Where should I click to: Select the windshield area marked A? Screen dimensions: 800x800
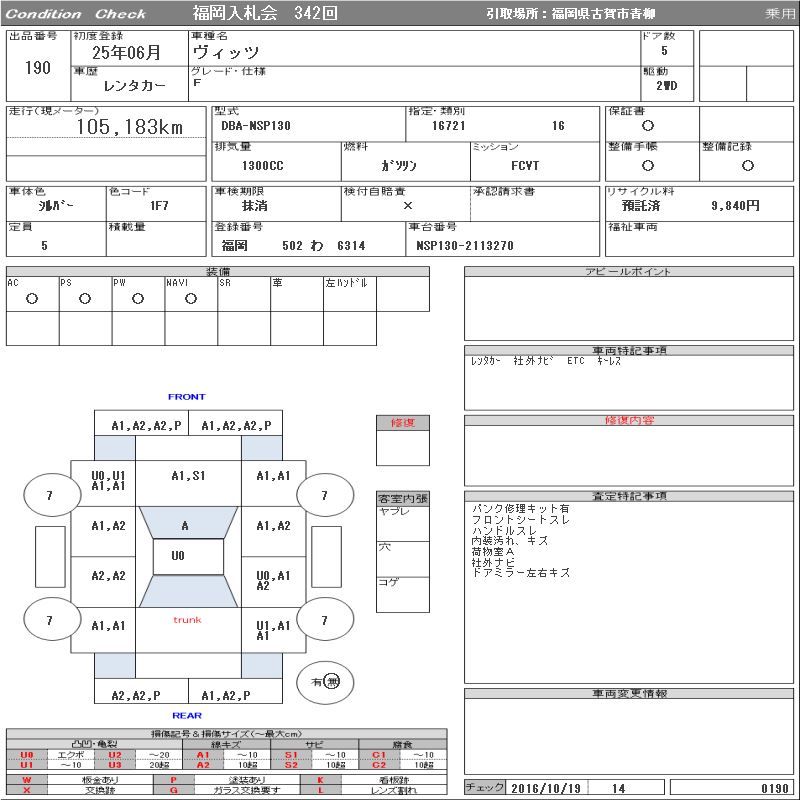tap(185, 525)
